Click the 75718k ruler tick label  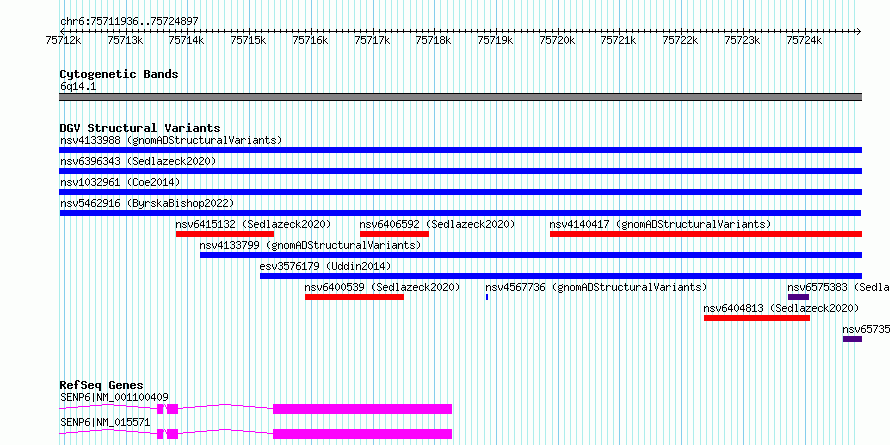click(434, 40)
